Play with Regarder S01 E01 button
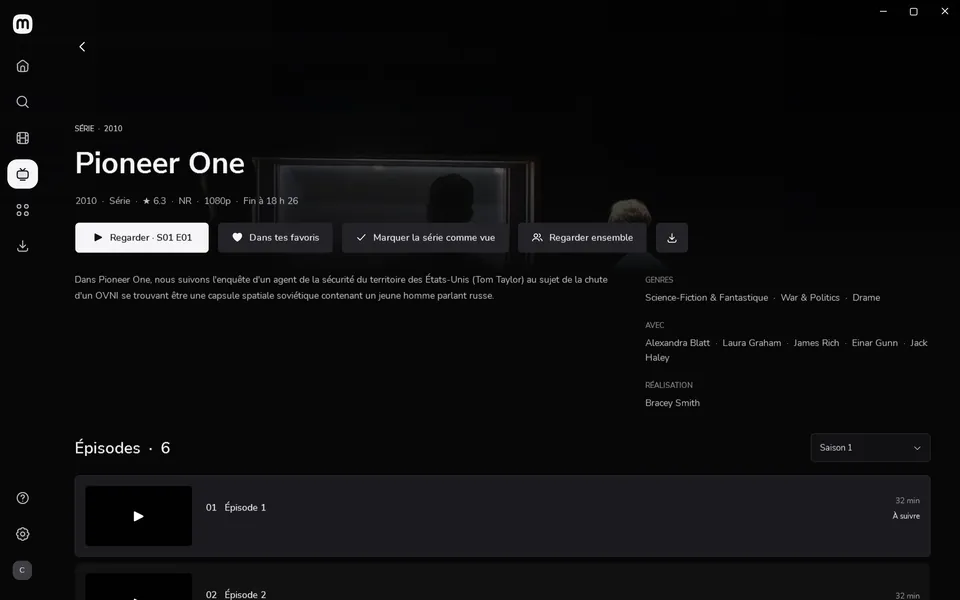The height and width of the screenshot is (600, 960). click(141, 238)
